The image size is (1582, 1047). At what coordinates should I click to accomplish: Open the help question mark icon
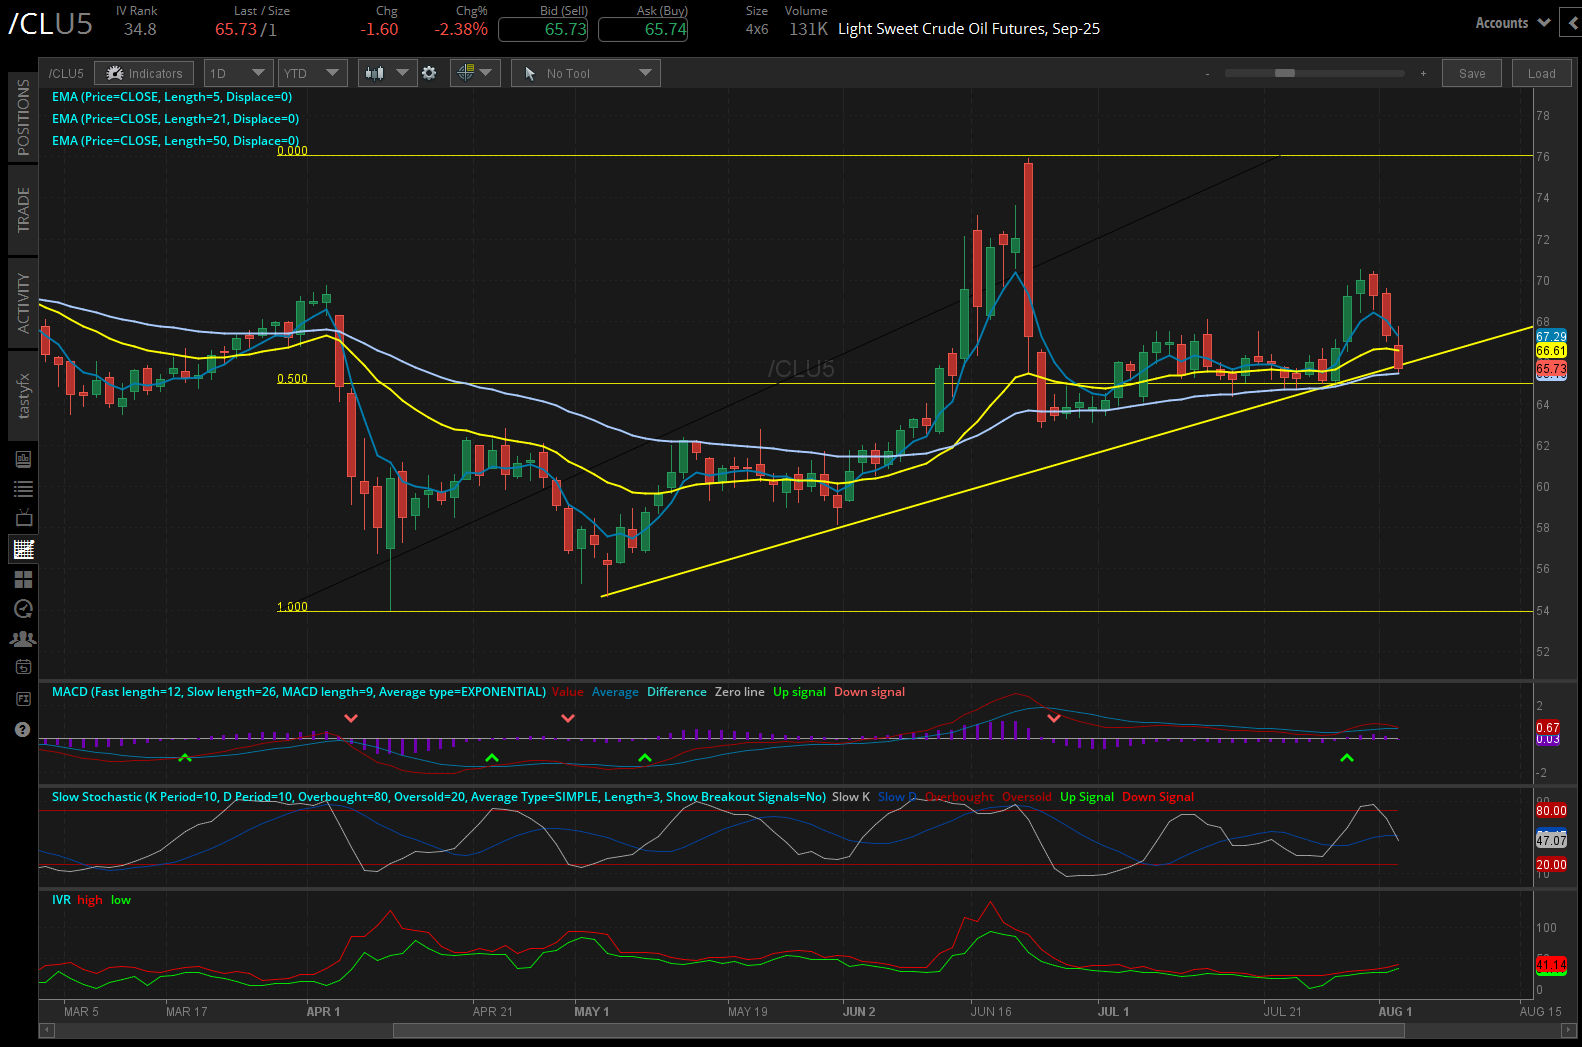click(x=23, y=730)
